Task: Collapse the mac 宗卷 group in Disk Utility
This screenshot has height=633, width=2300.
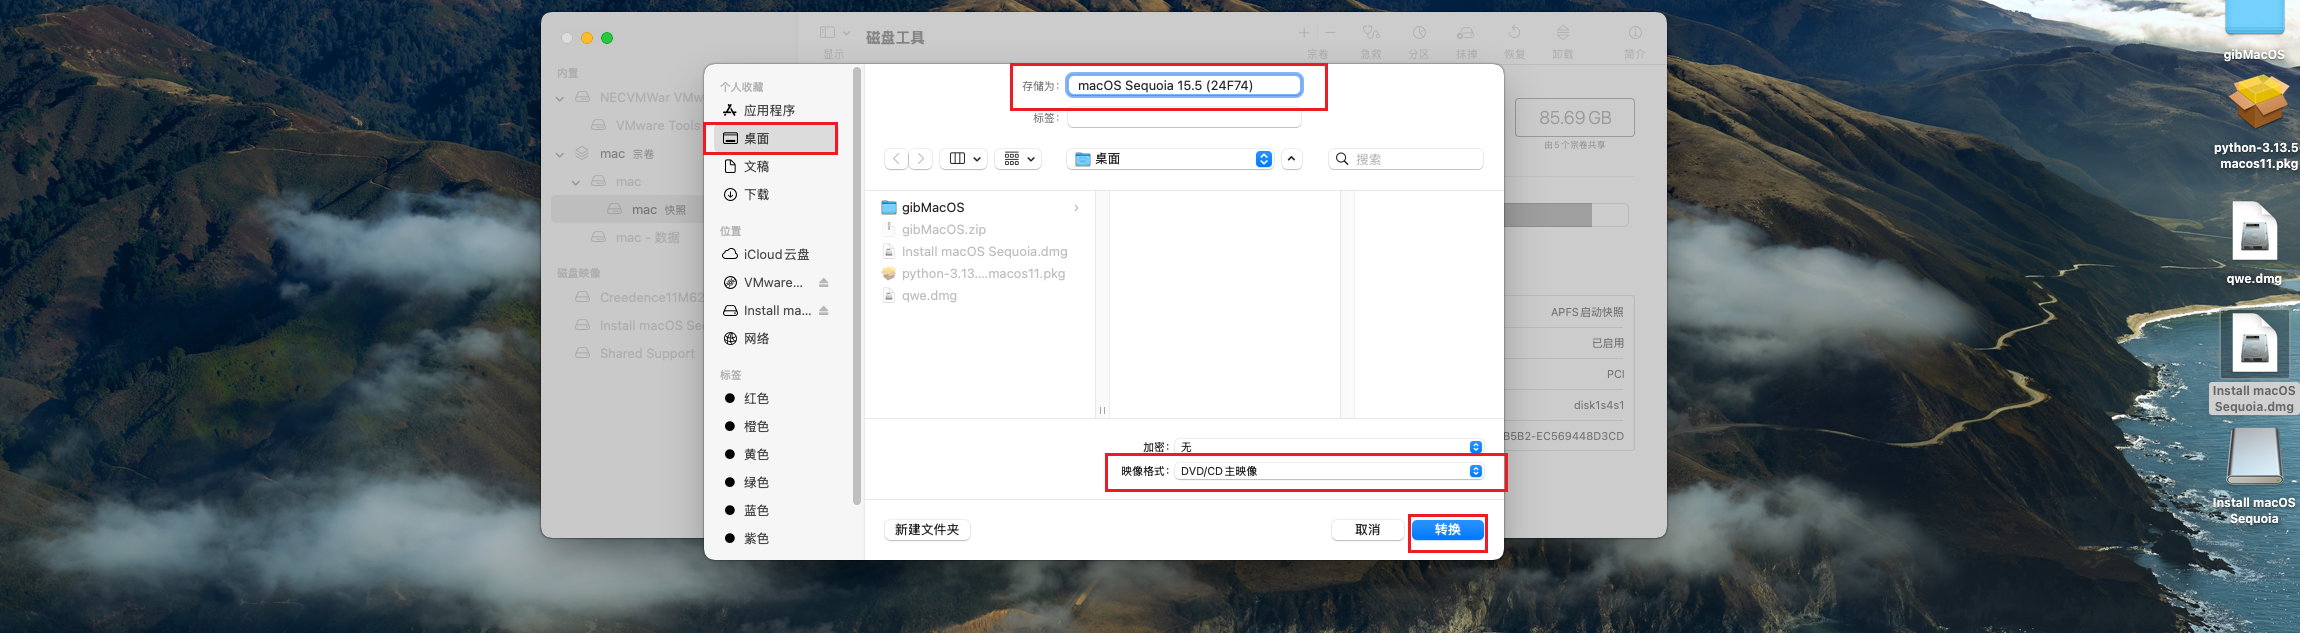Action: [561, 154]
